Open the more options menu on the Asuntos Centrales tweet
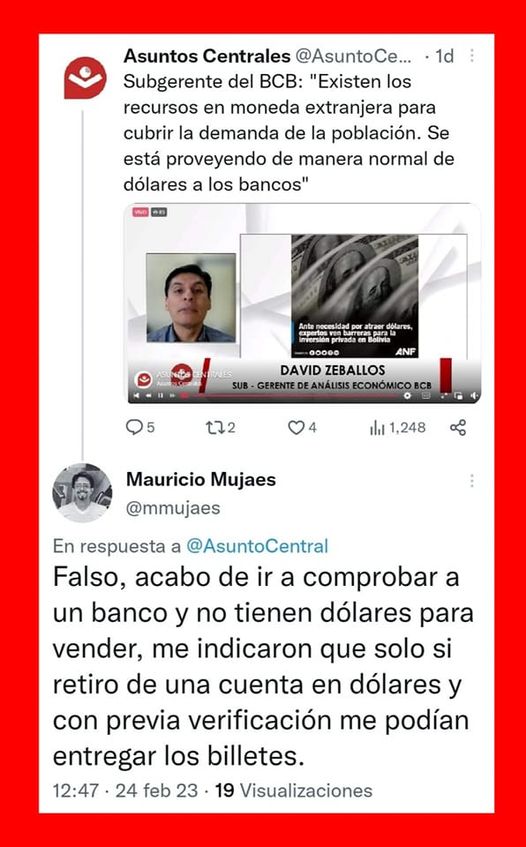 pyautogui.click(x=472, y=56)
